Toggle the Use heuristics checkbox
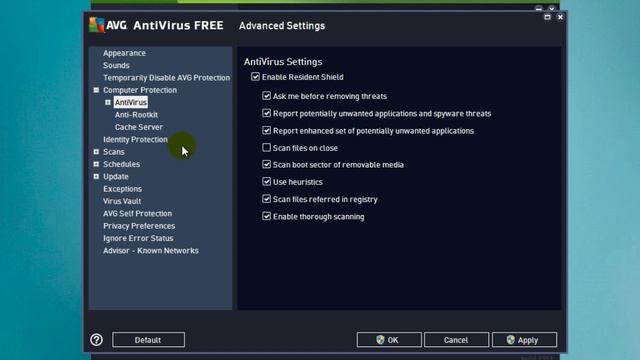 tap(267, 182)
